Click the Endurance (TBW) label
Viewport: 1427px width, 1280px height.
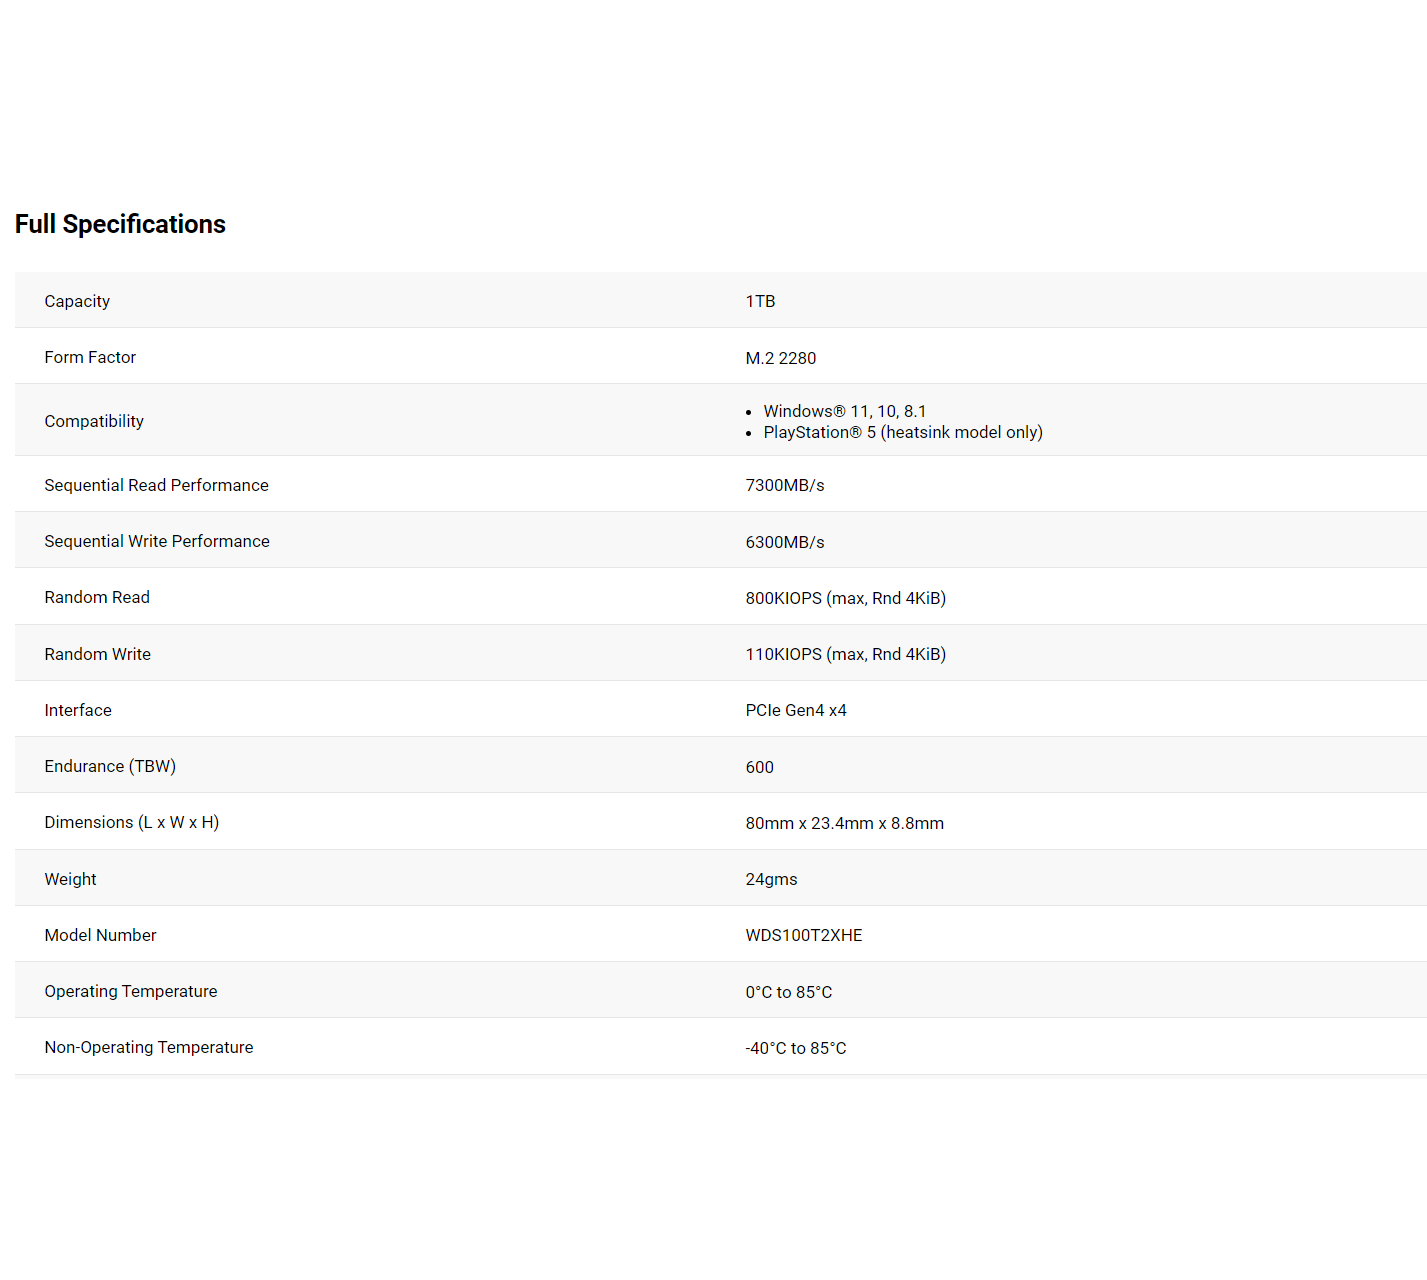[x=110, y=766]
